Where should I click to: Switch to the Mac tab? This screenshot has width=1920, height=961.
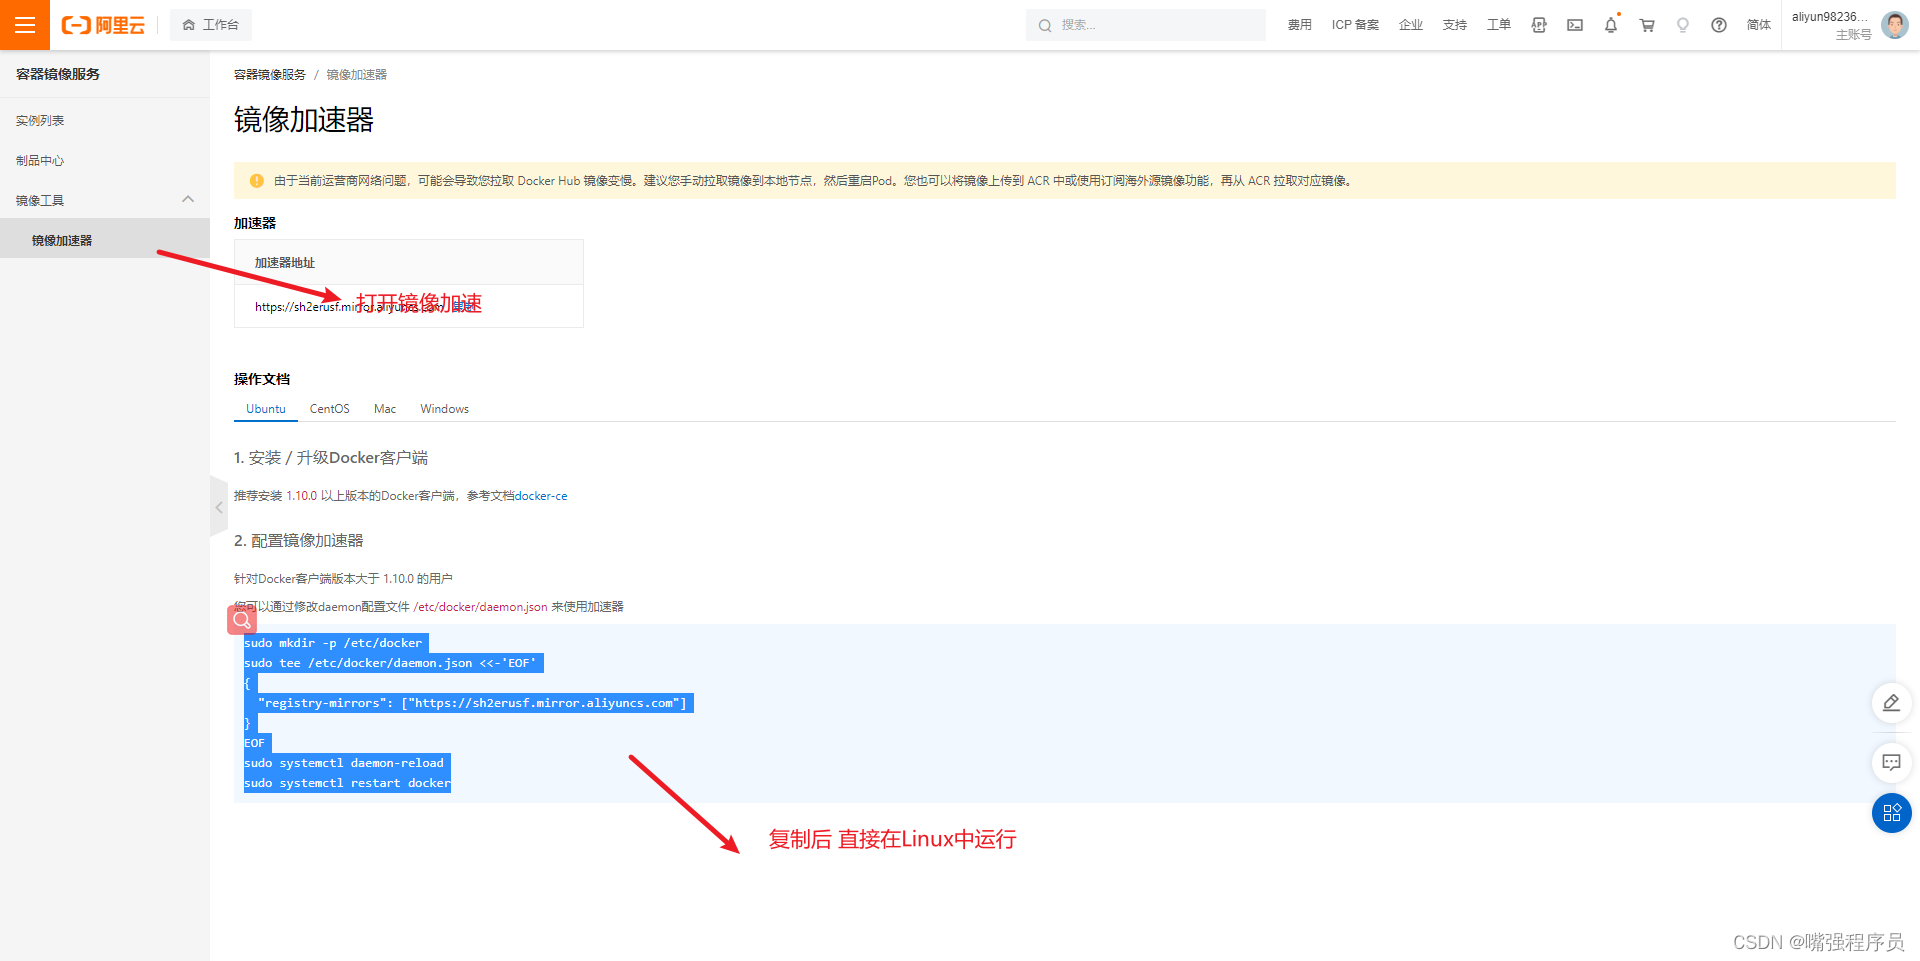click(x=385, y=409)
